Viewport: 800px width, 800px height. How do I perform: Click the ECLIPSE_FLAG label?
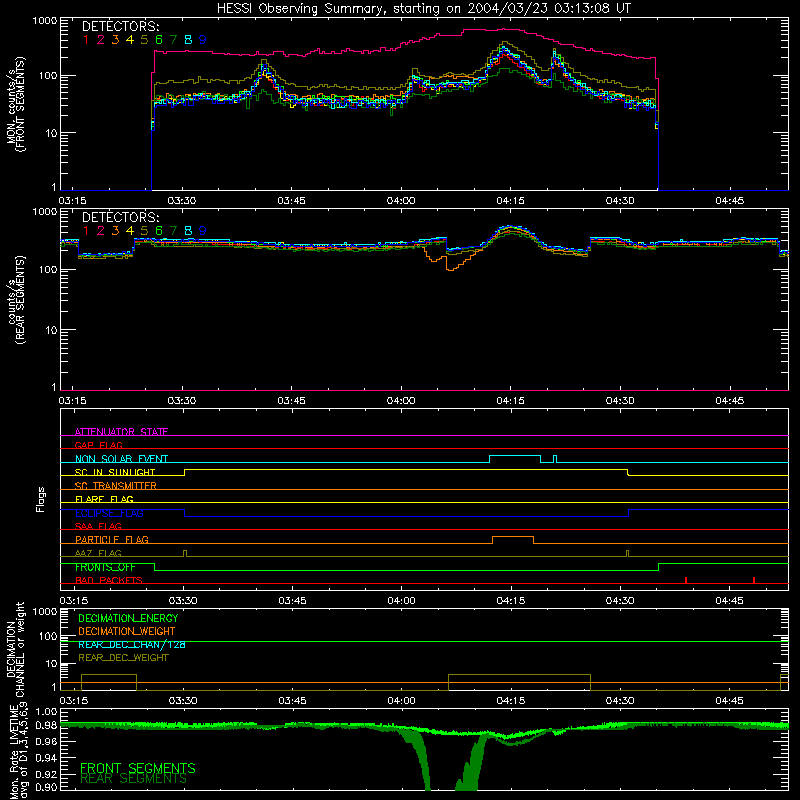[x=109, y=513]
